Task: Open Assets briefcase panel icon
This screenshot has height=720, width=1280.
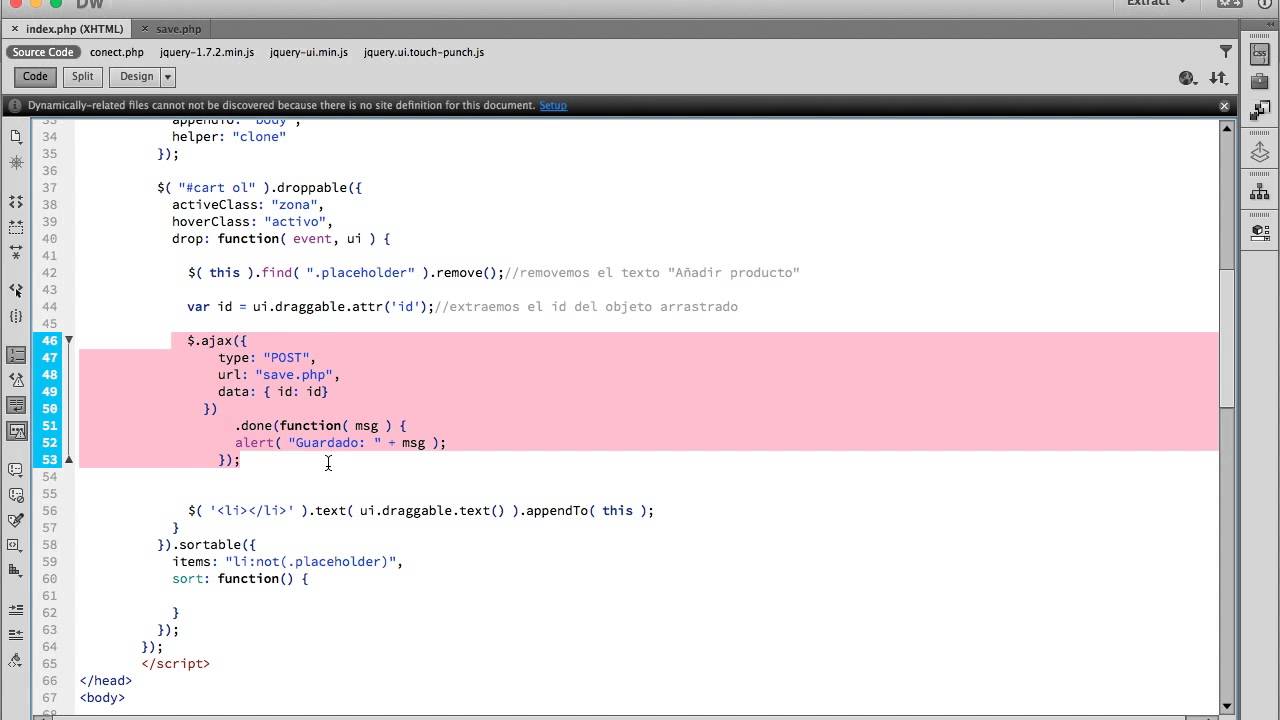Action: [x=1260, y=82]
